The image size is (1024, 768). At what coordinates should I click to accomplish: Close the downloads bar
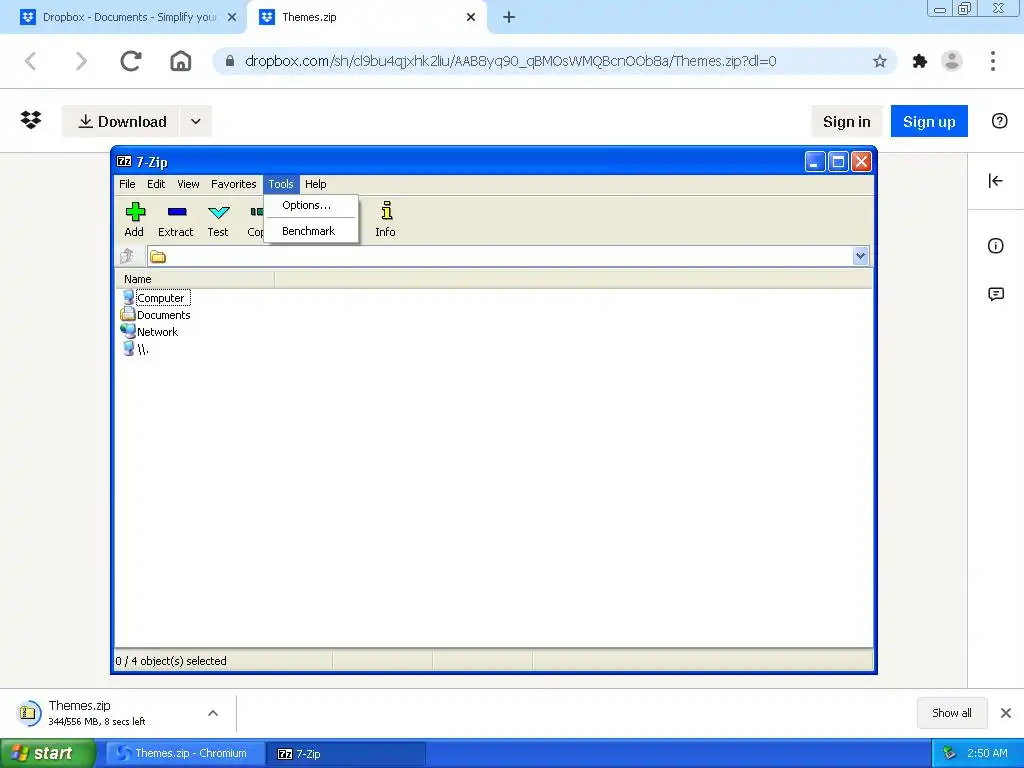tap(1006, 712)
